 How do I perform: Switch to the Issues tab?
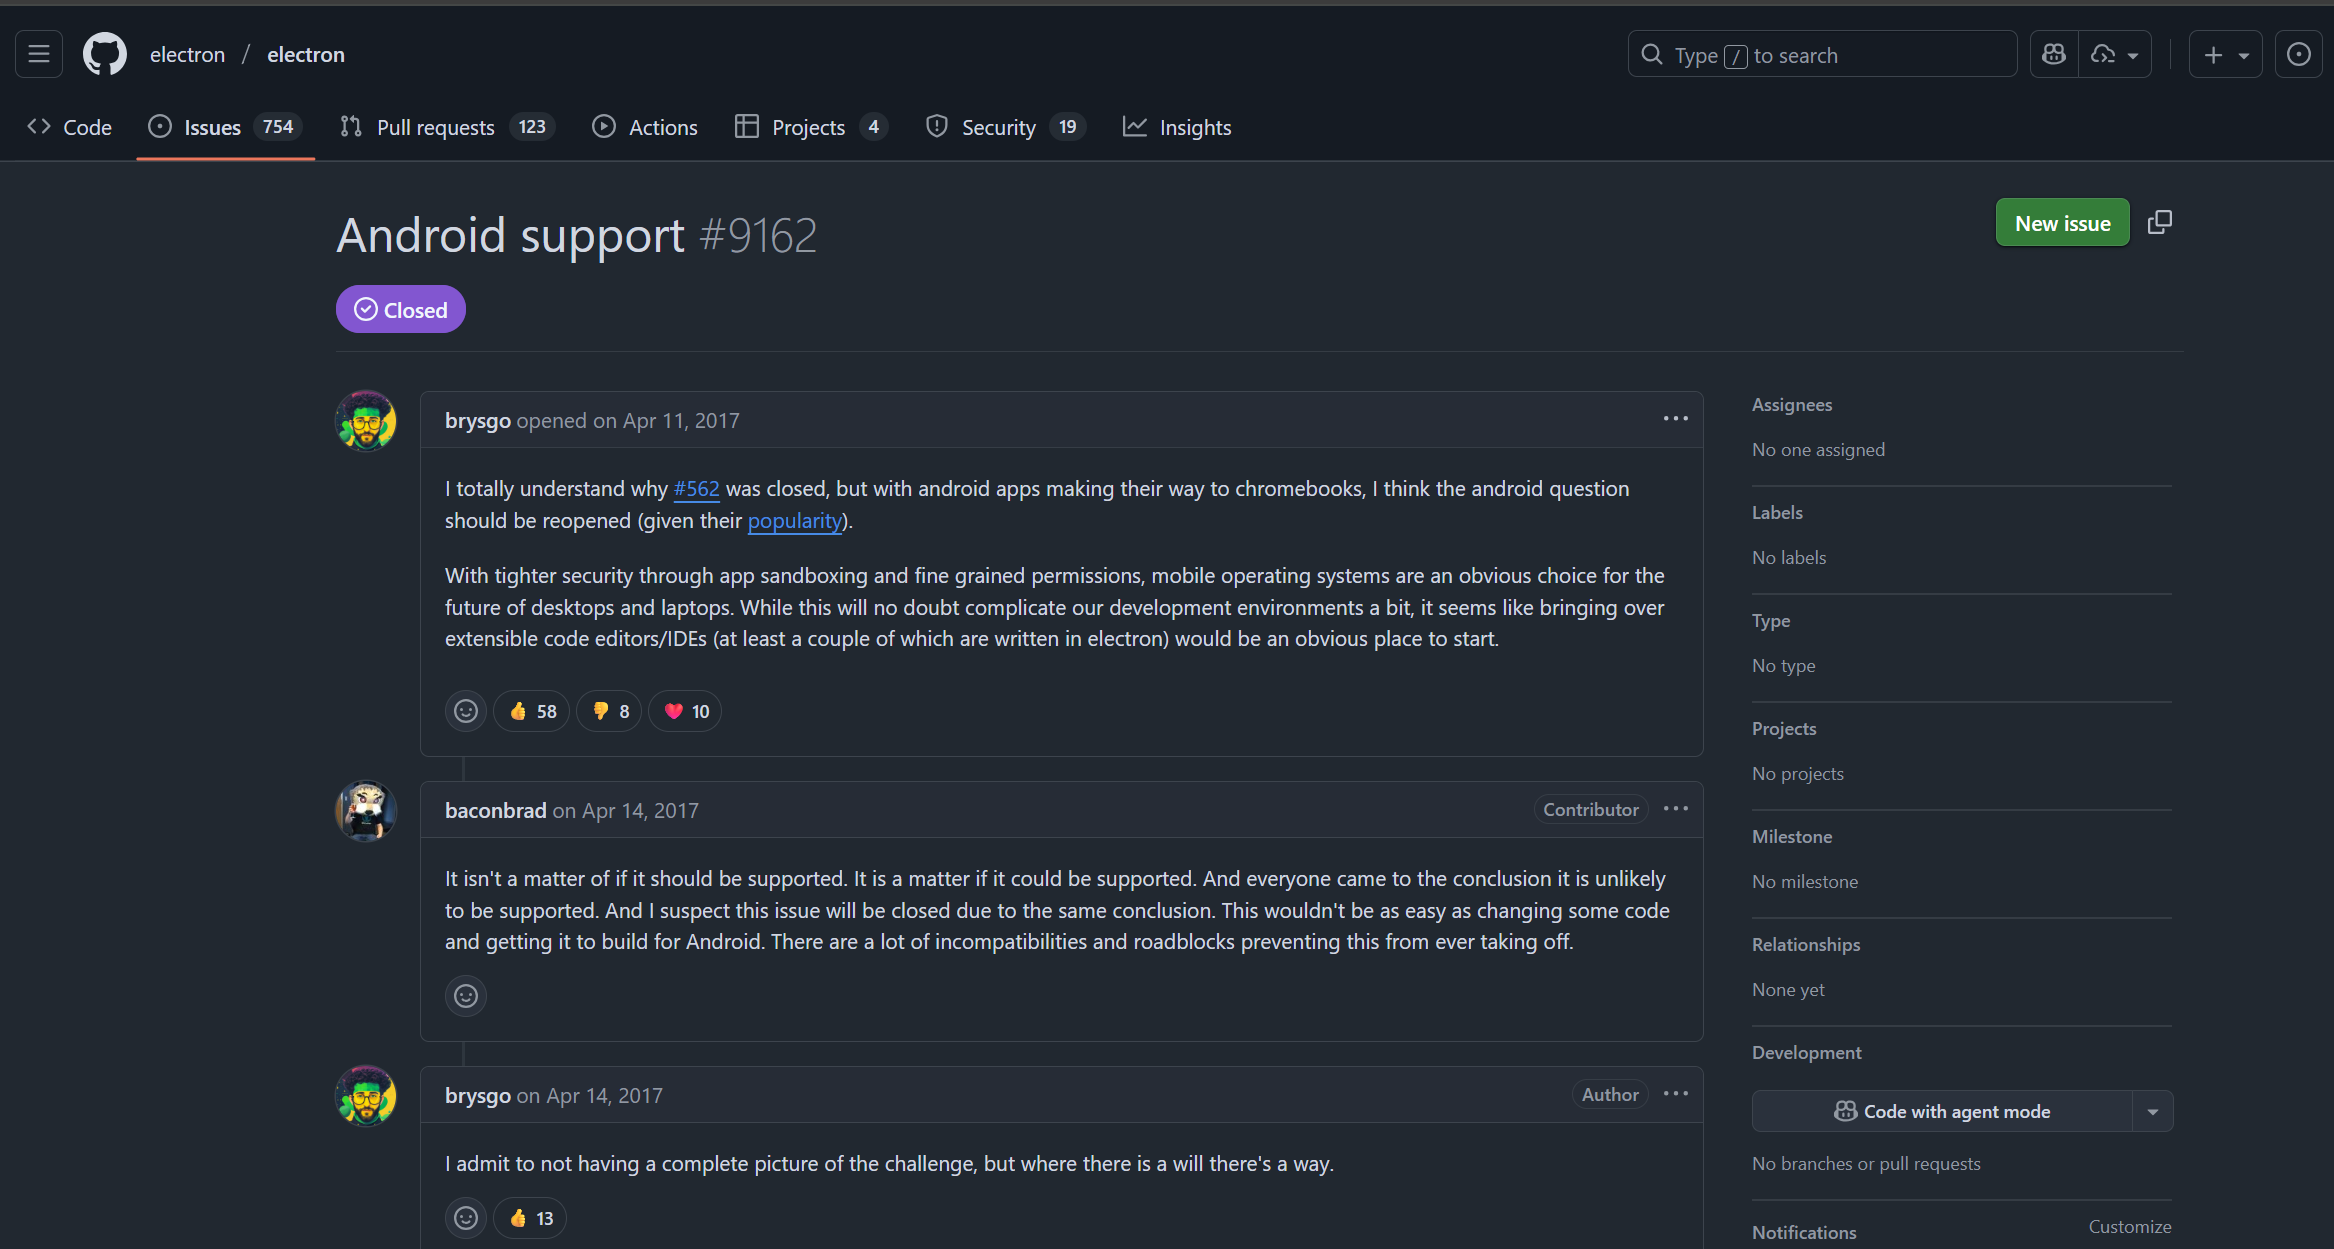(x=225, y=127)
